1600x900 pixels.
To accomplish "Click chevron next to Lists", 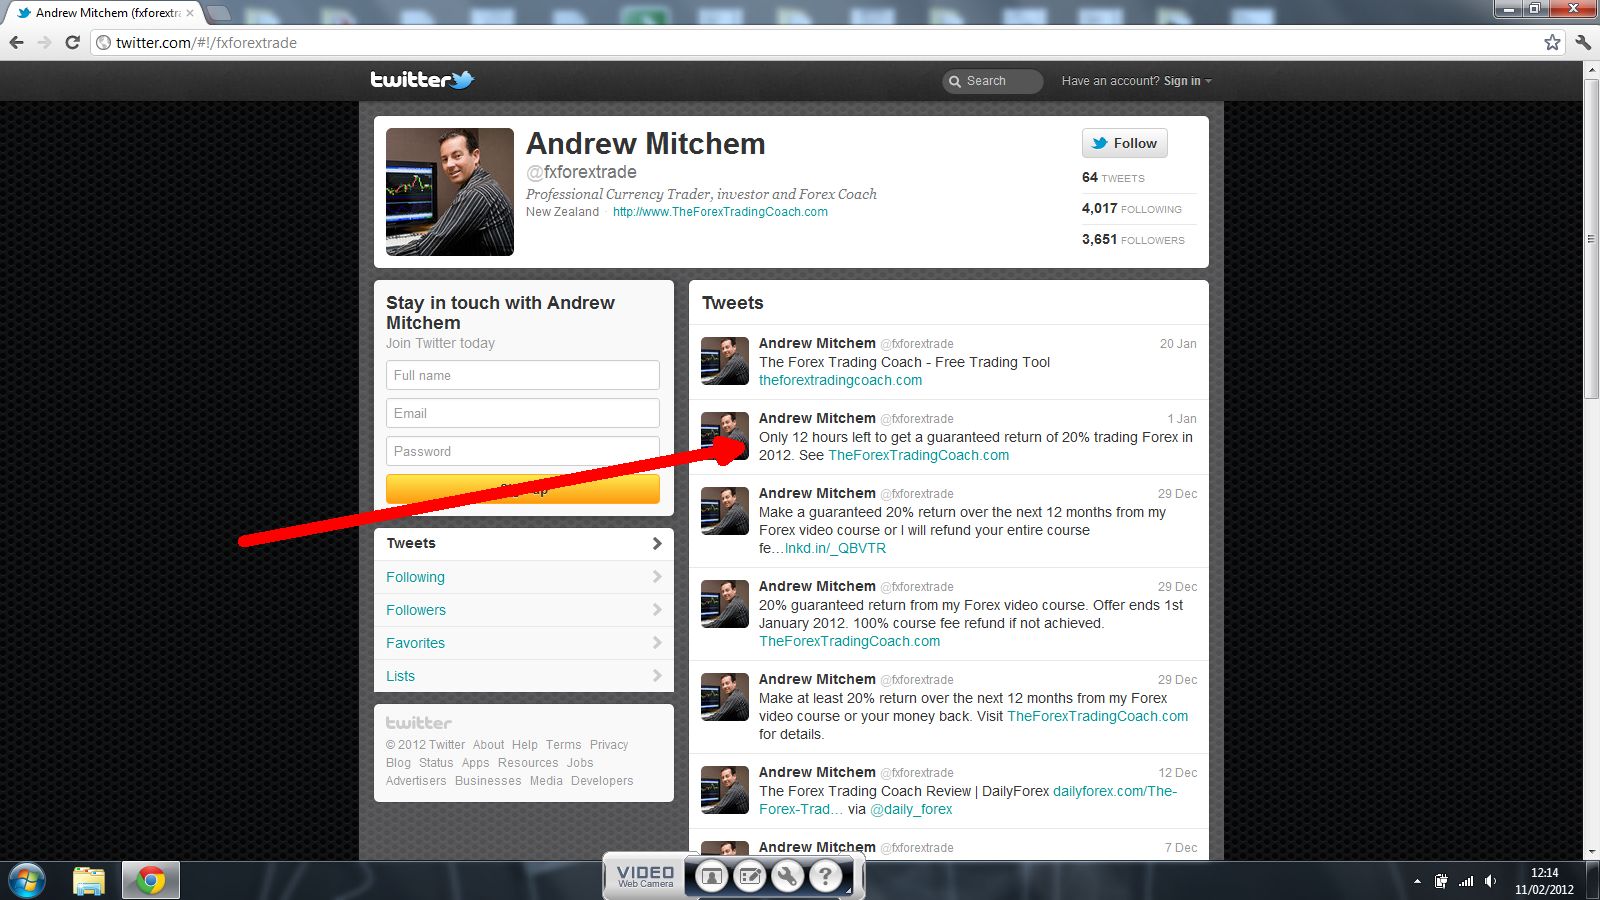I will (x=657, y=676).
